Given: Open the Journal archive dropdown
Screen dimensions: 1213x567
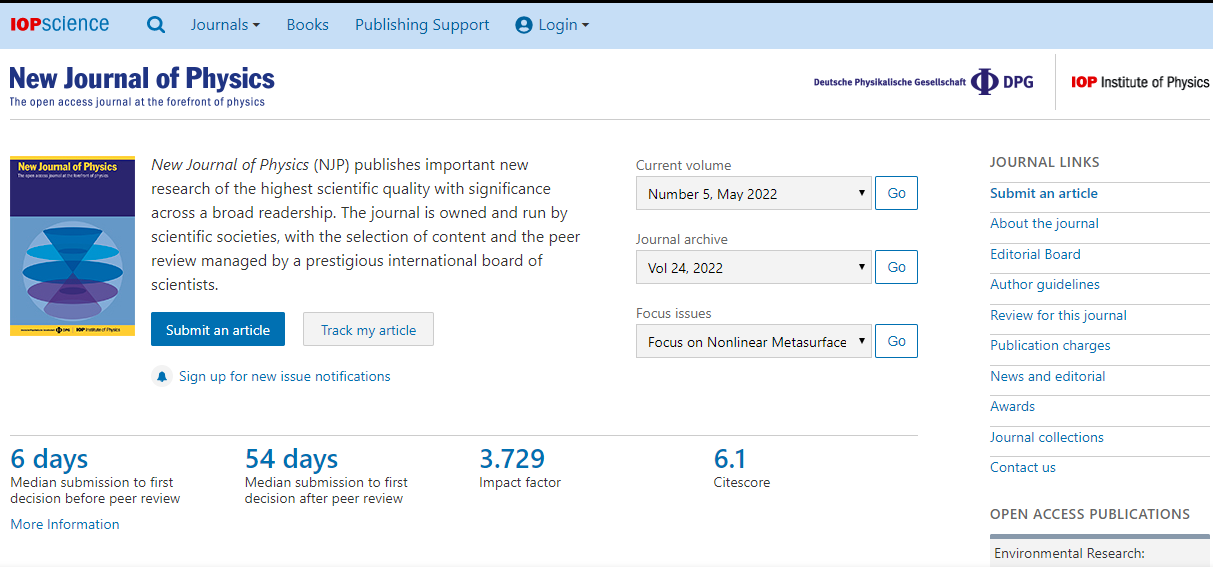Looking at the screenshot, I should point(754,268).
